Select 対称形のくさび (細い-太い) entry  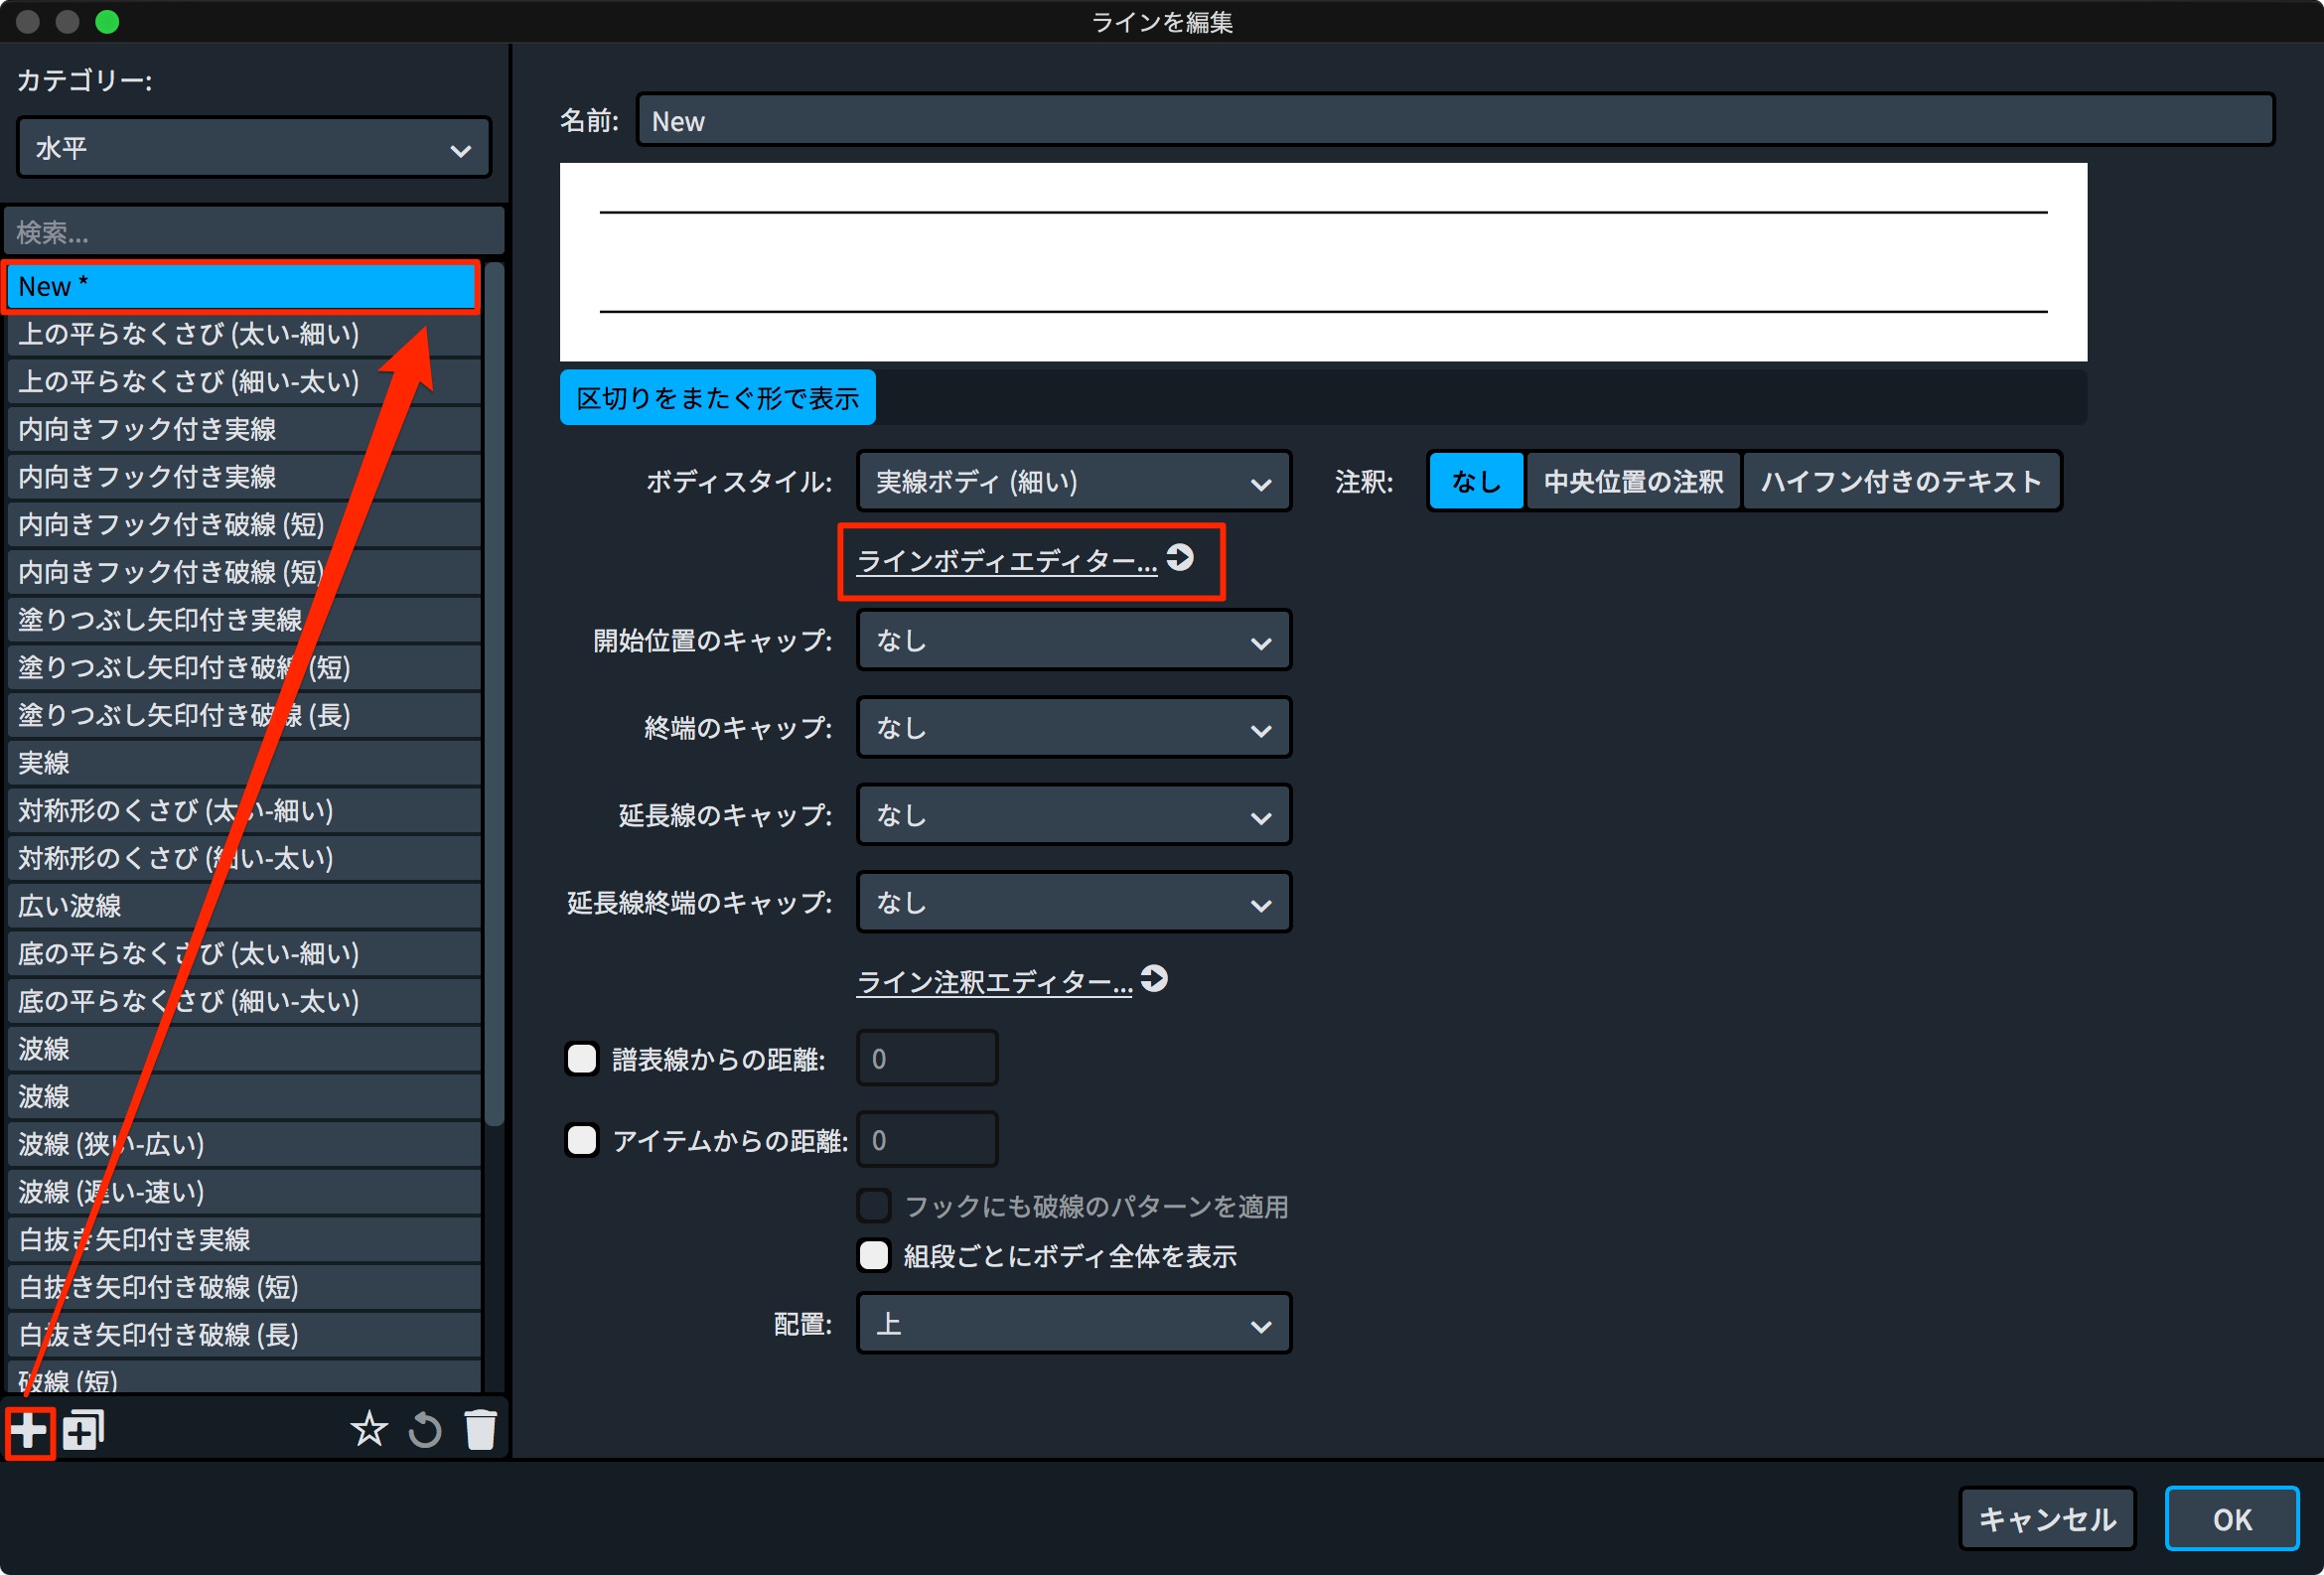point(244,859)
